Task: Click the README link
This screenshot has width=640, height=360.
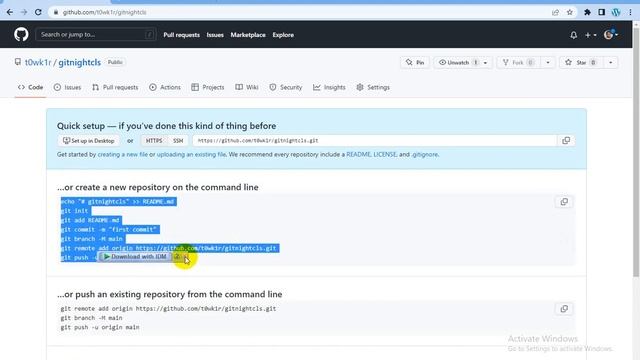Action: pos(358,155)
